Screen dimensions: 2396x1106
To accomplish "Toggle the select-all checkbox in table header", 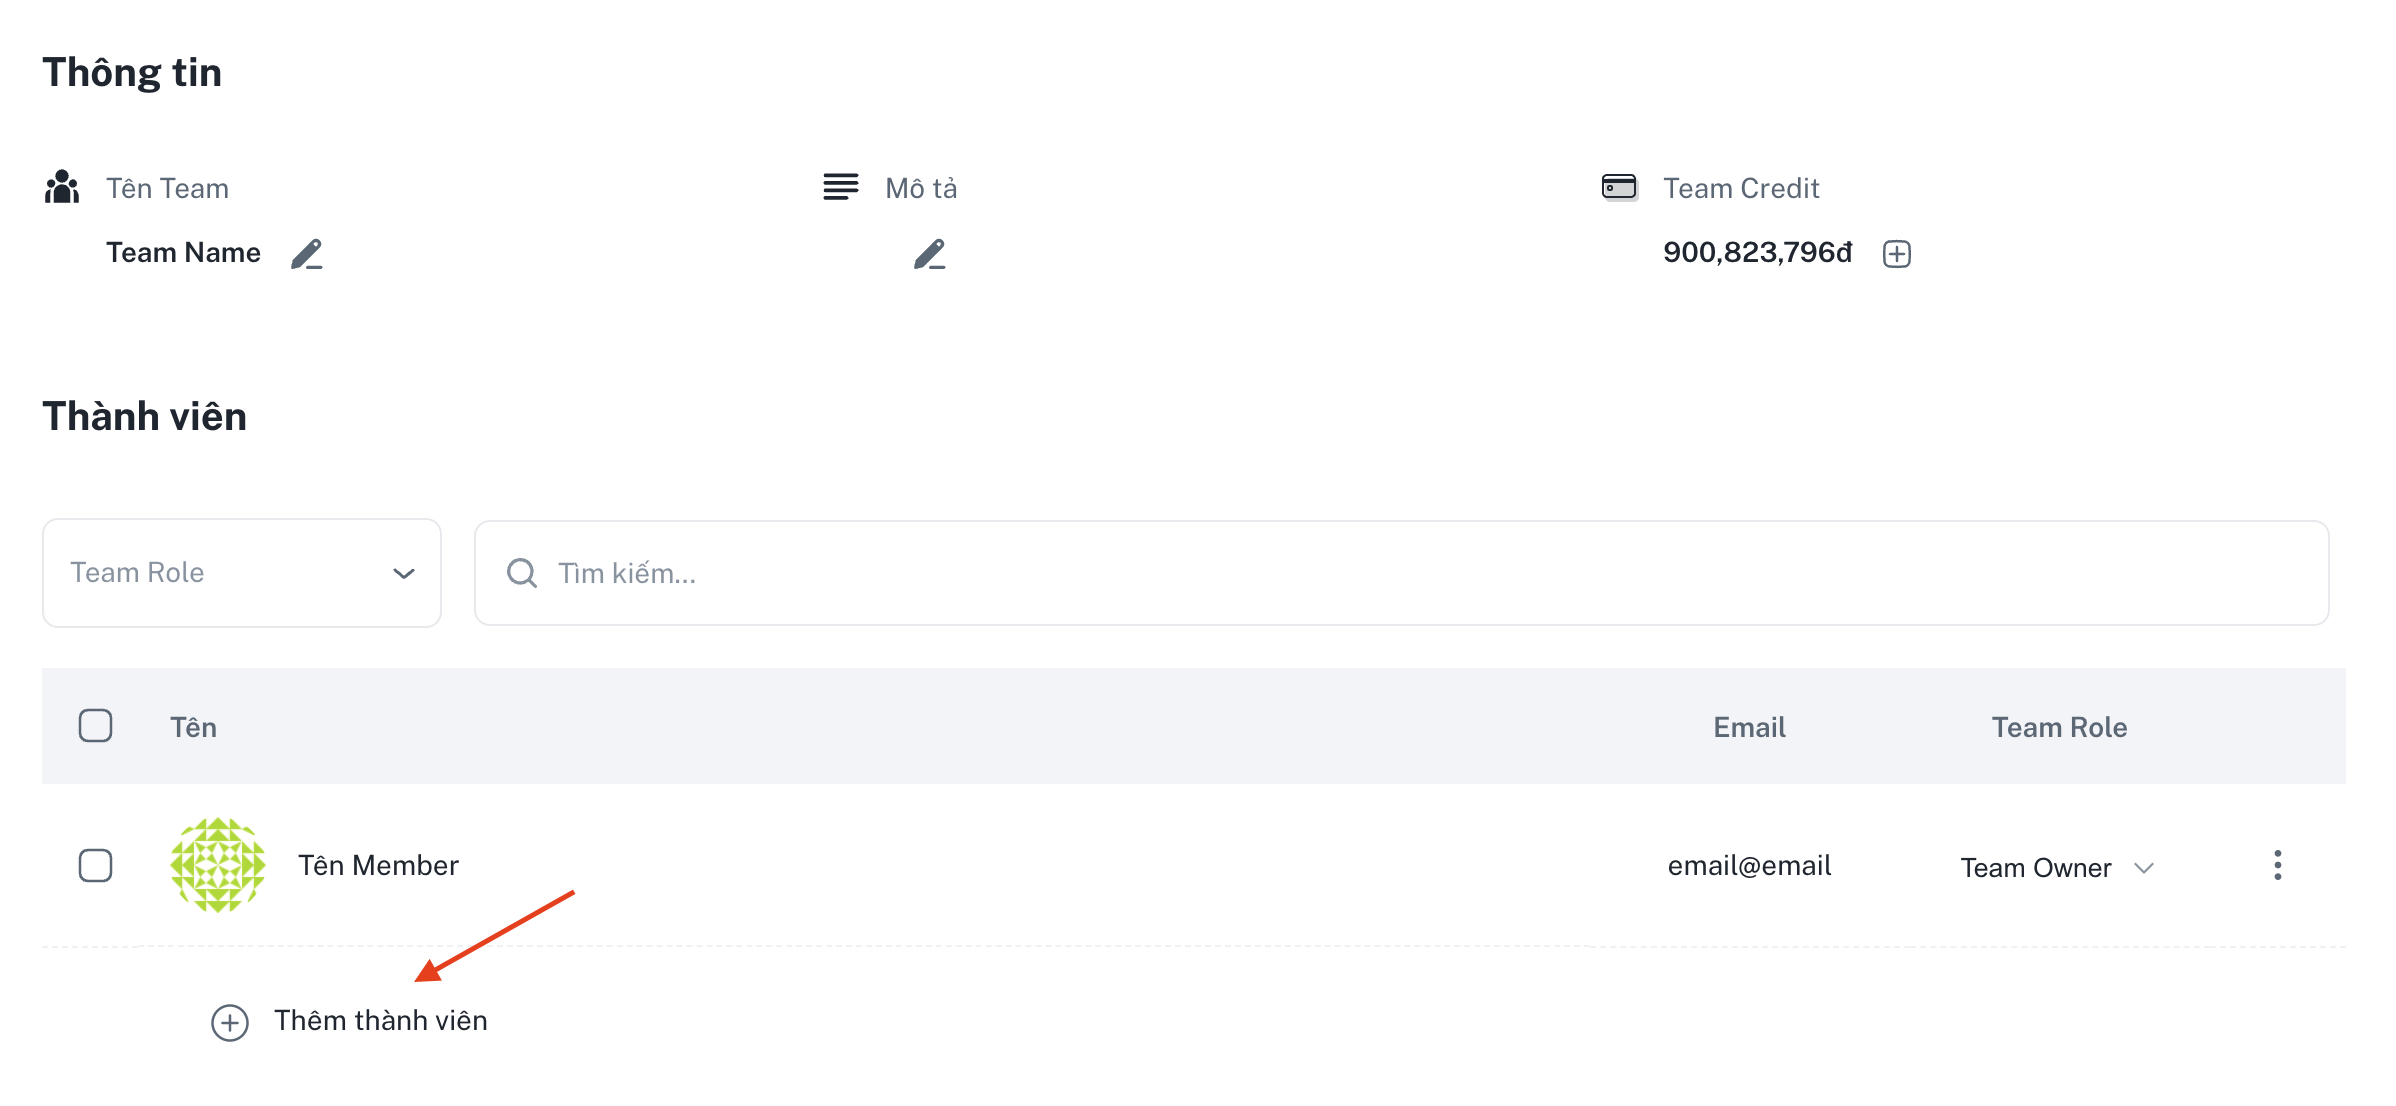I will [96, 726].
